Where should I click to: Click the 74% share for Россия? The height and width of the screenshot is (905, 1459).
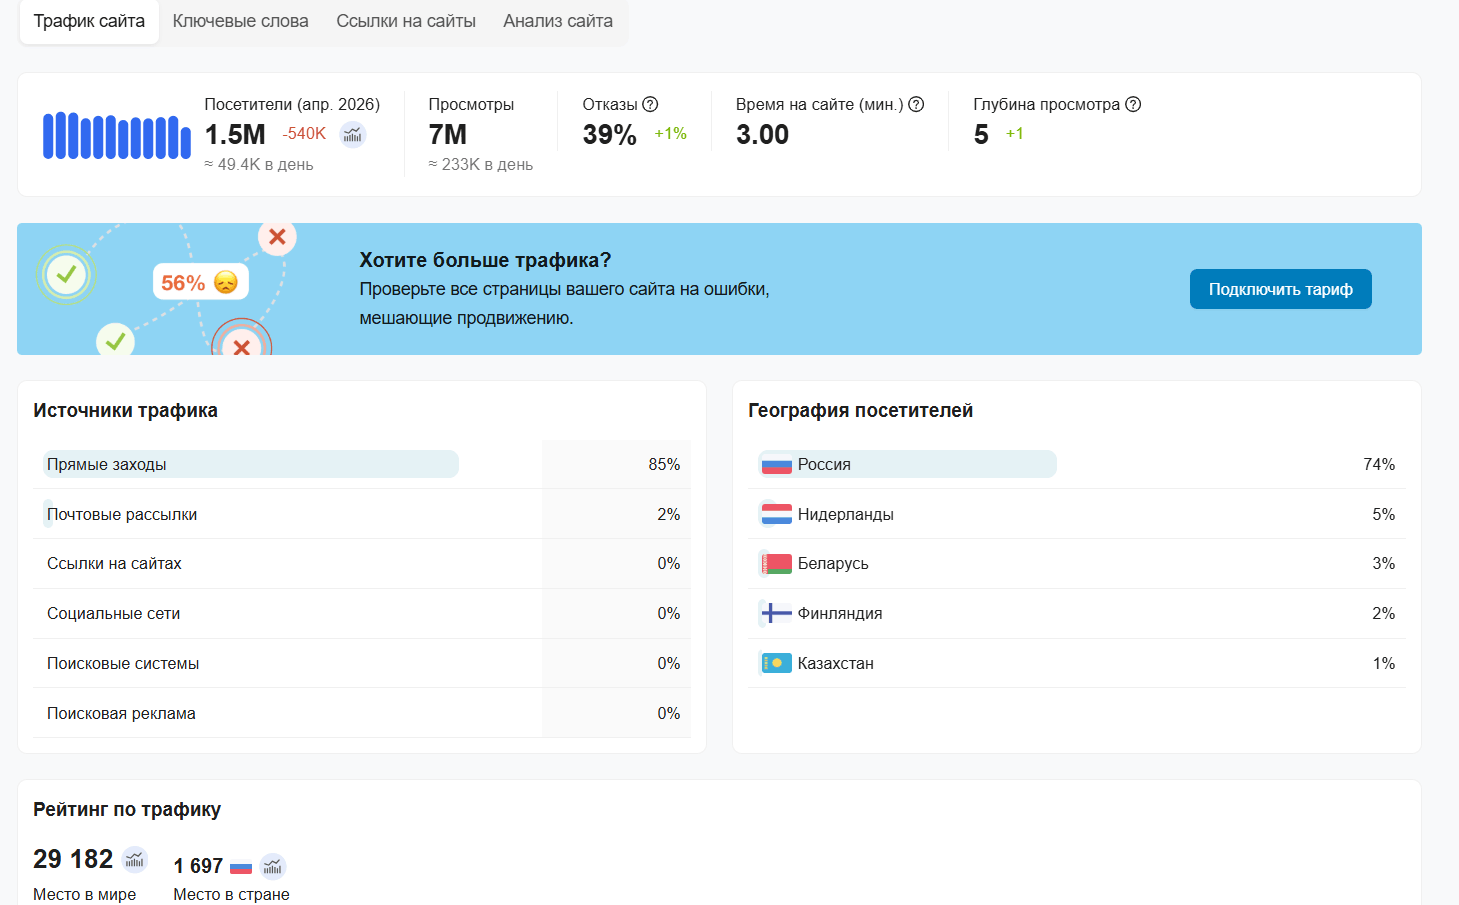click(x=1379, y=465)
